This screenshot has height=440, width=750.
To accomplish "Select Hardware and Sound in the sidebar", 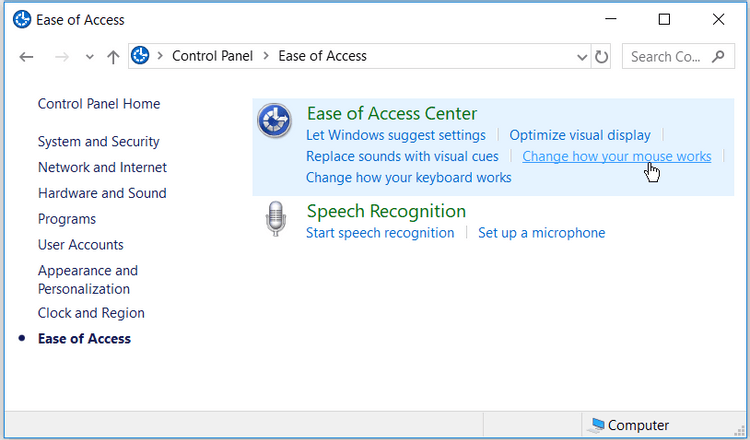I will [x=102, y=193].
